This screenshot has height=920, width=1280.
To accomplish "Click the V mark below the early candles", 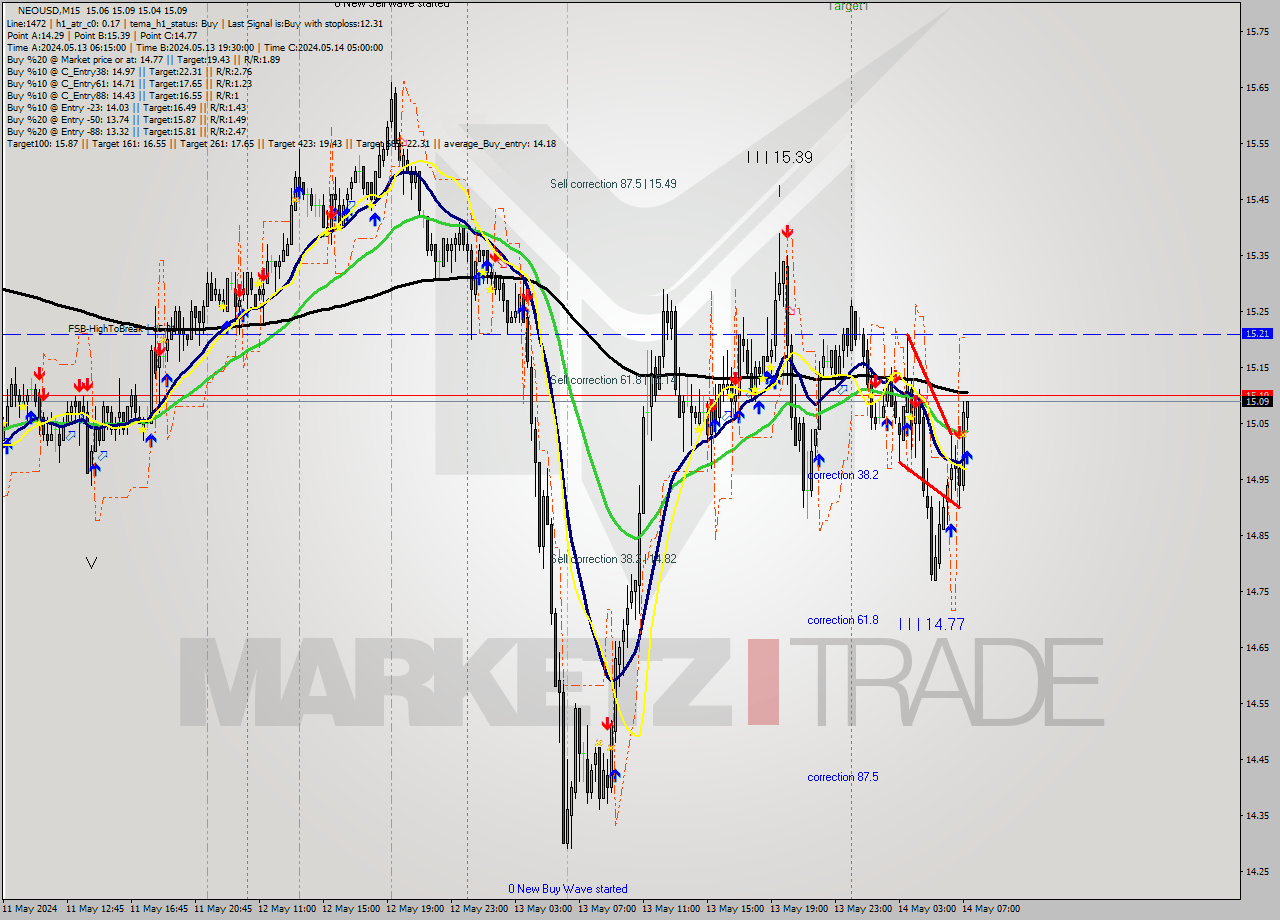I will pyautogui.click(x=92, y=563).
